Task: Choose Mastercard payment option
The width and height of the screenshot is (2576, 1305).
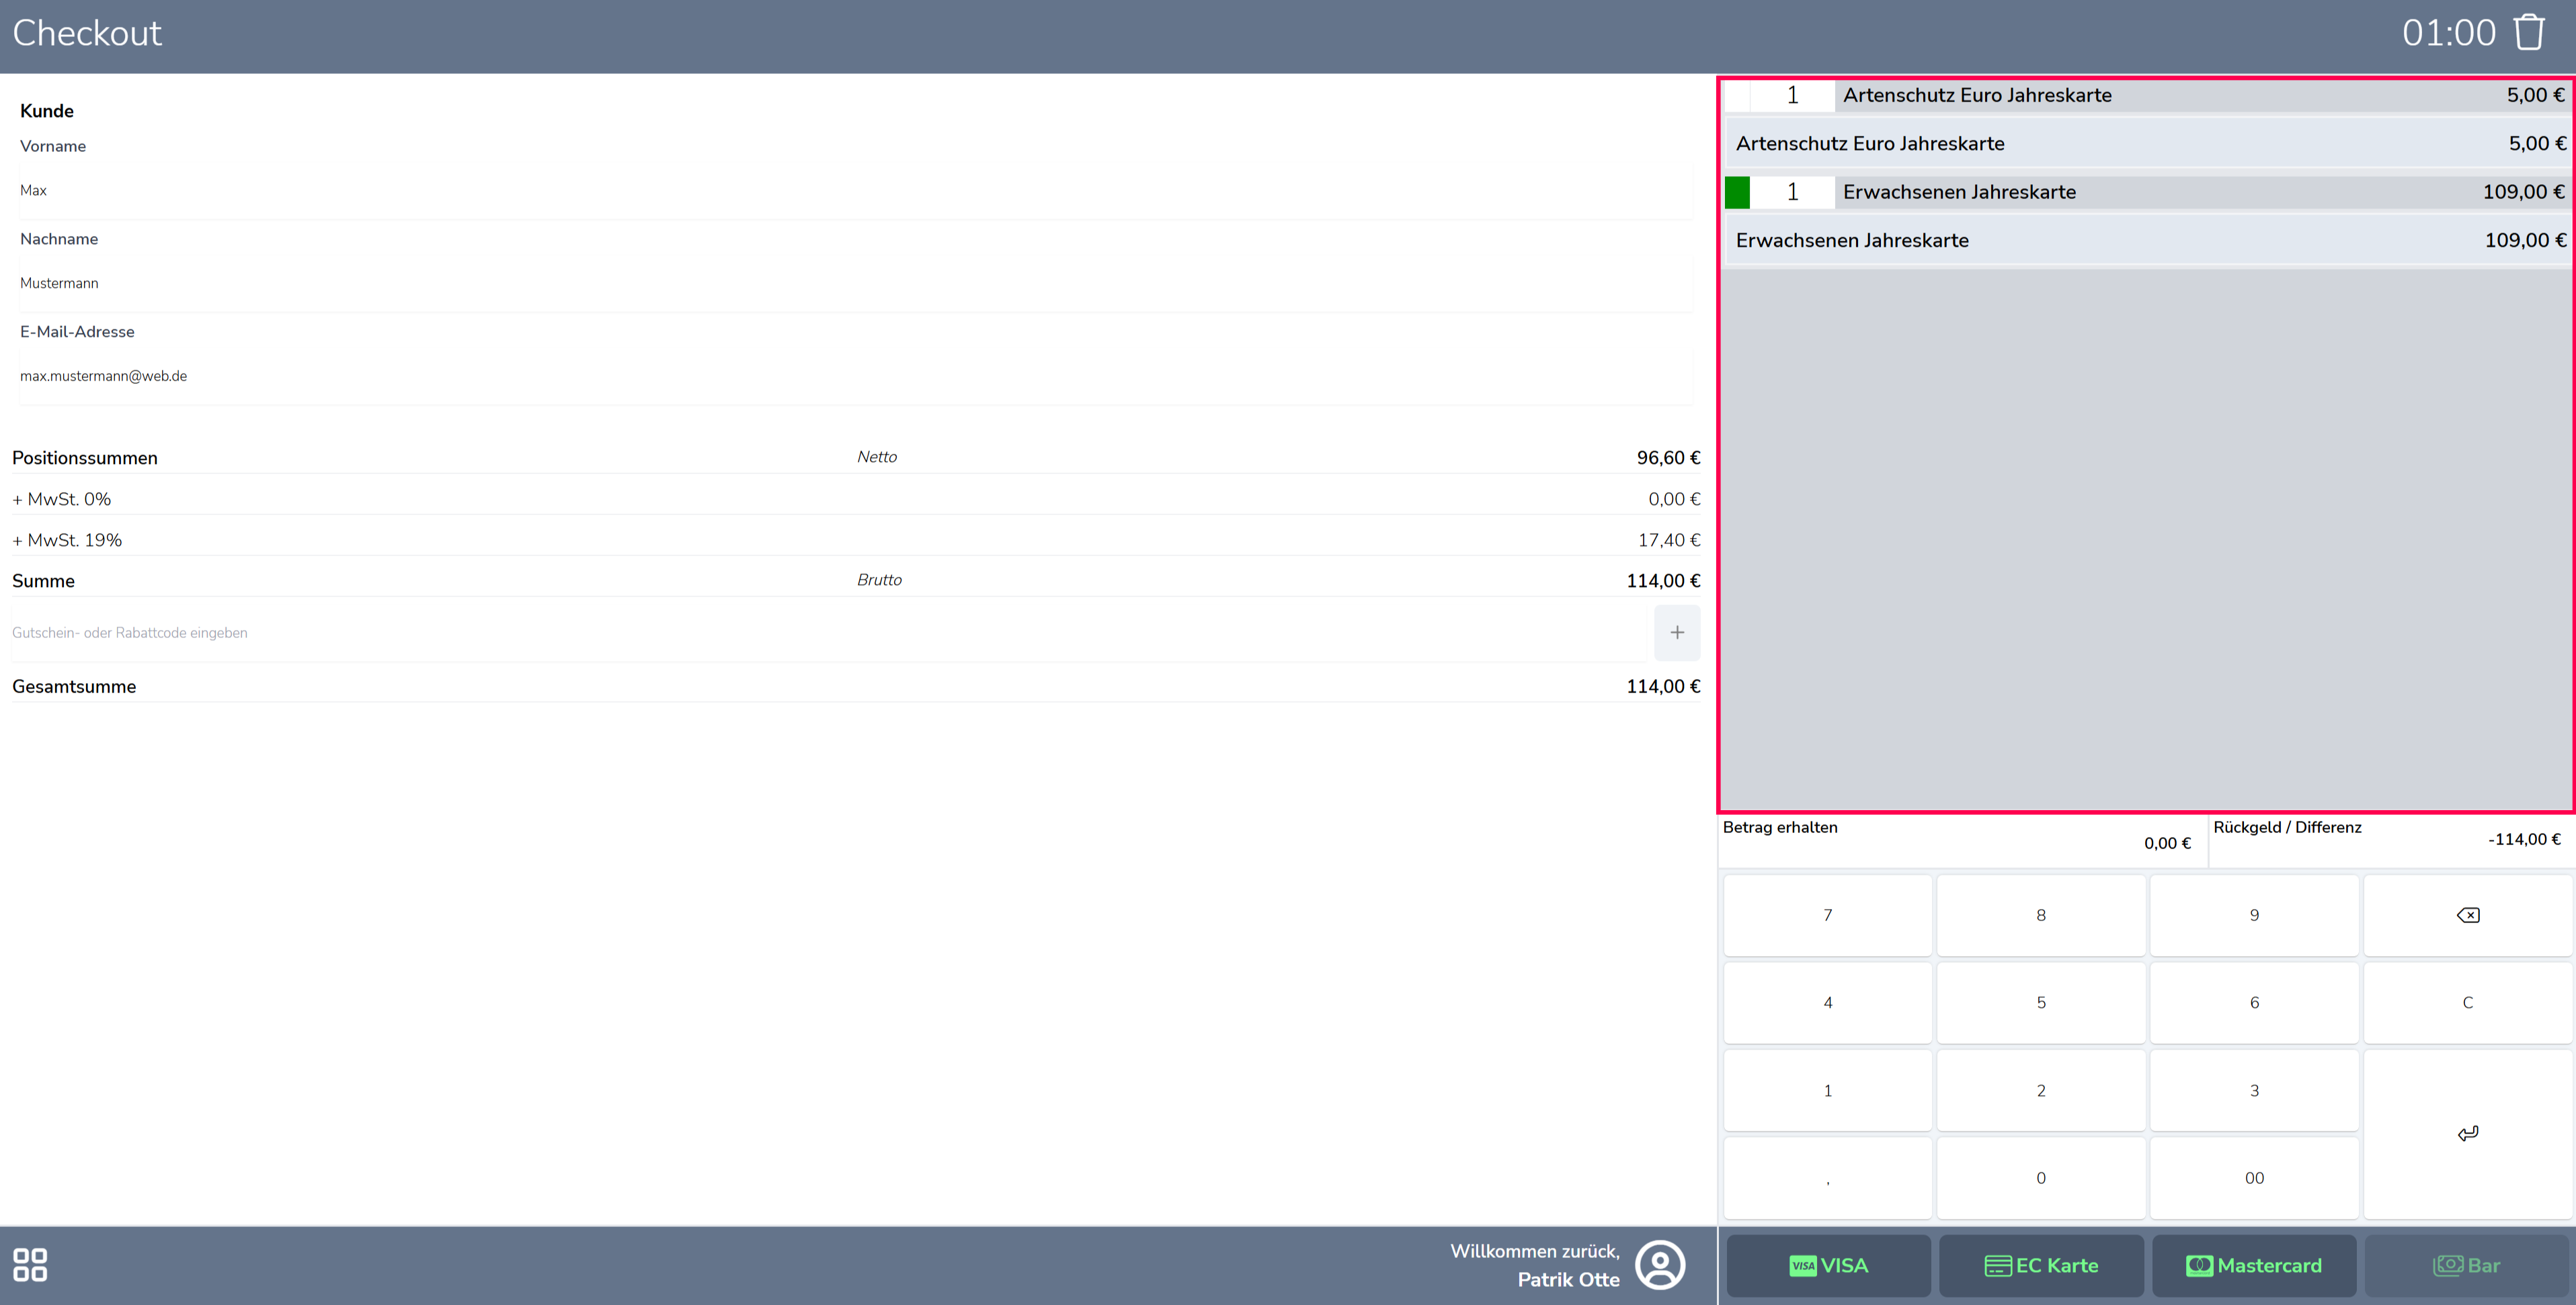Action: 2254,1265
